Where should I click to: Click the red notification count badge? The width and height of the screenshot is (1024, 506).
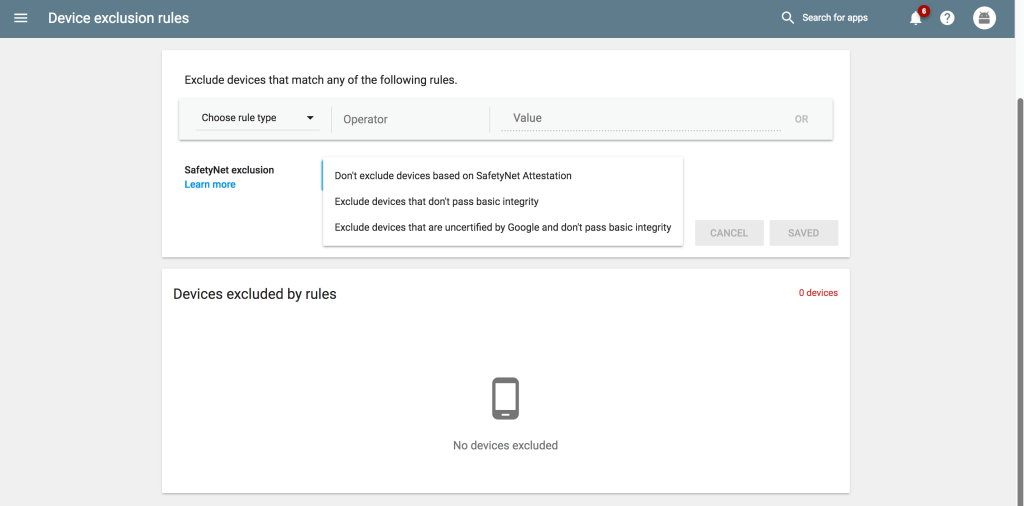[923, 10]
